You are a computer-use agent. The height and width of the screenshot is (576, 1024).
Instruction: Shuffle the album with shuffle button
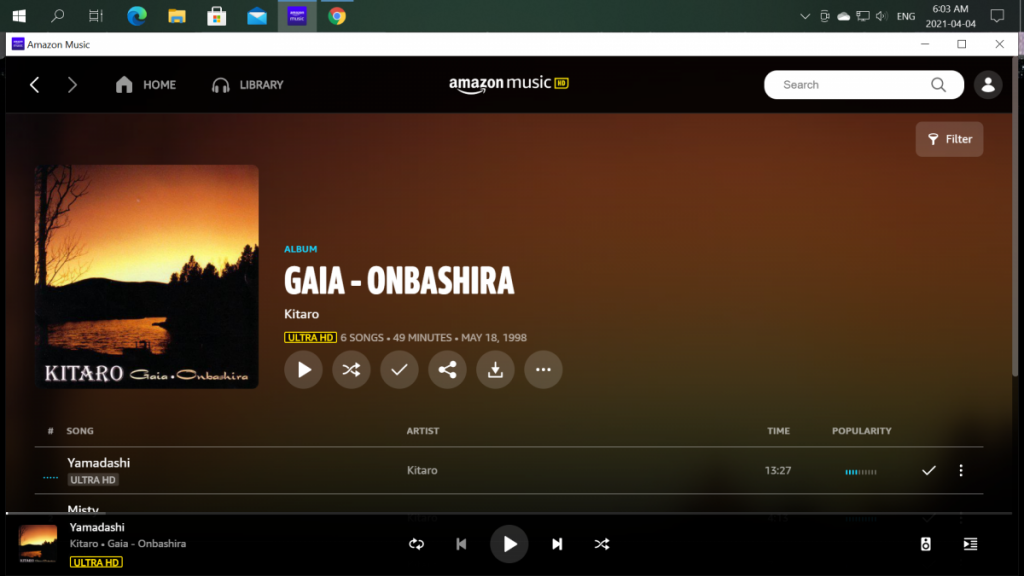click(351, 370)
